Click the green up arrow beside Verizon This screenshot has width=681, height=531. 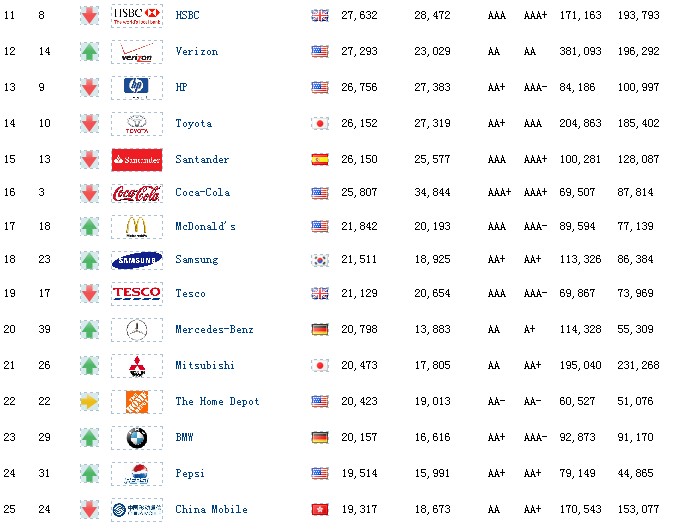click(x=89, y=52)
